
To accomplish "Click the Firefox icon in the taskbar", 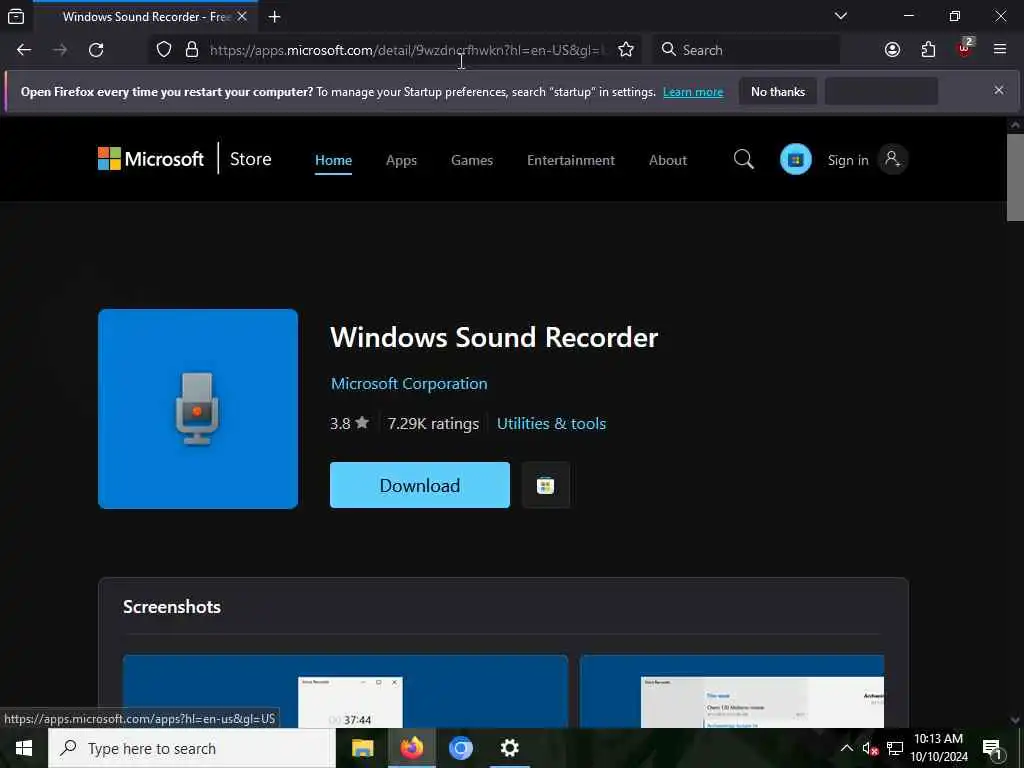I will point(411,748).
